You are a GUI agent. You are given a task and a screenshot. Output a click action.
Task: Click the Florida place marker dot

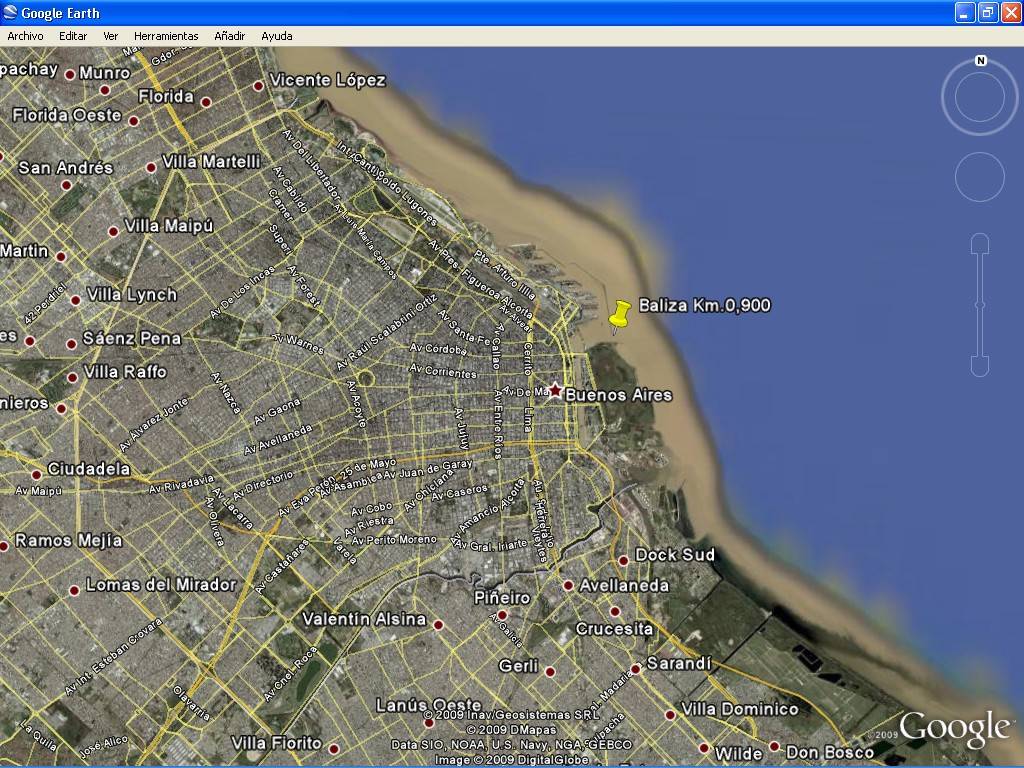point(206,102)
